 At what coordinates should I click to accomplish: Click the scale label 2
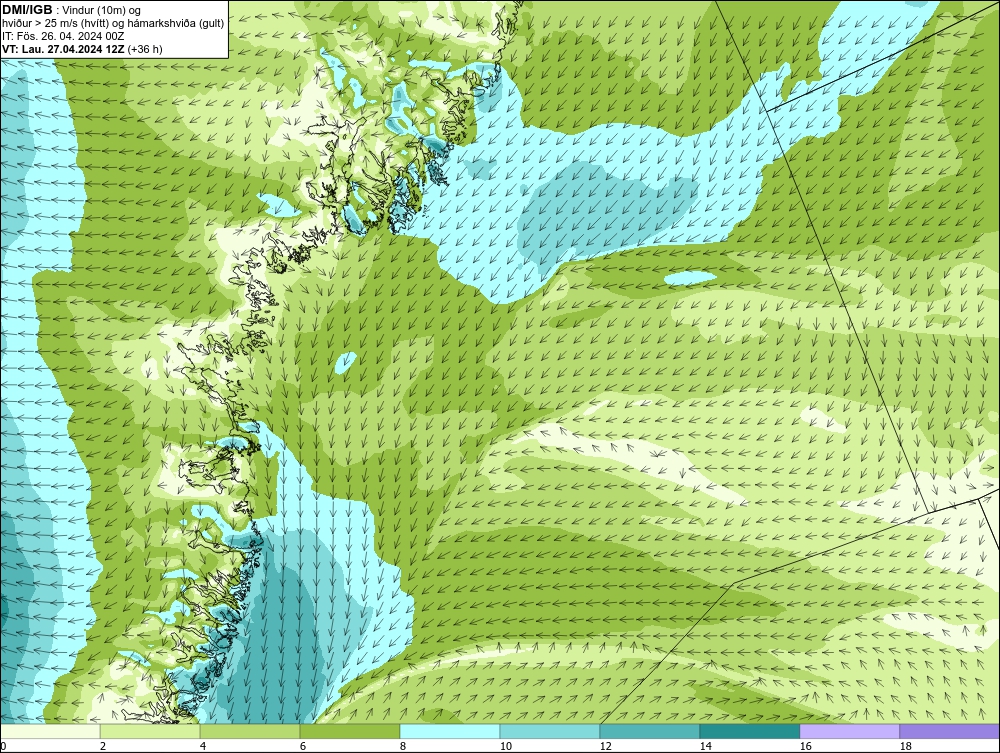pos(103,746)
